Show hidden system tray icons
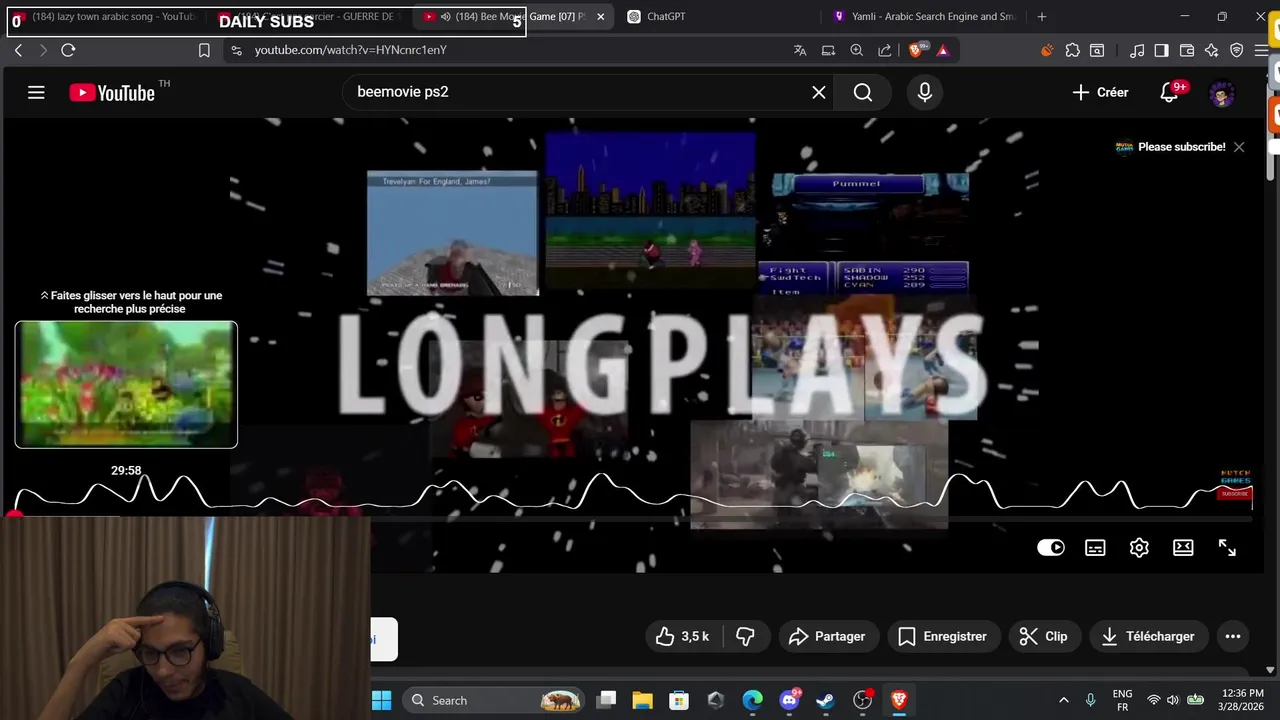The width and height of the screenshot is (1280, 720). click(1063, 700)
